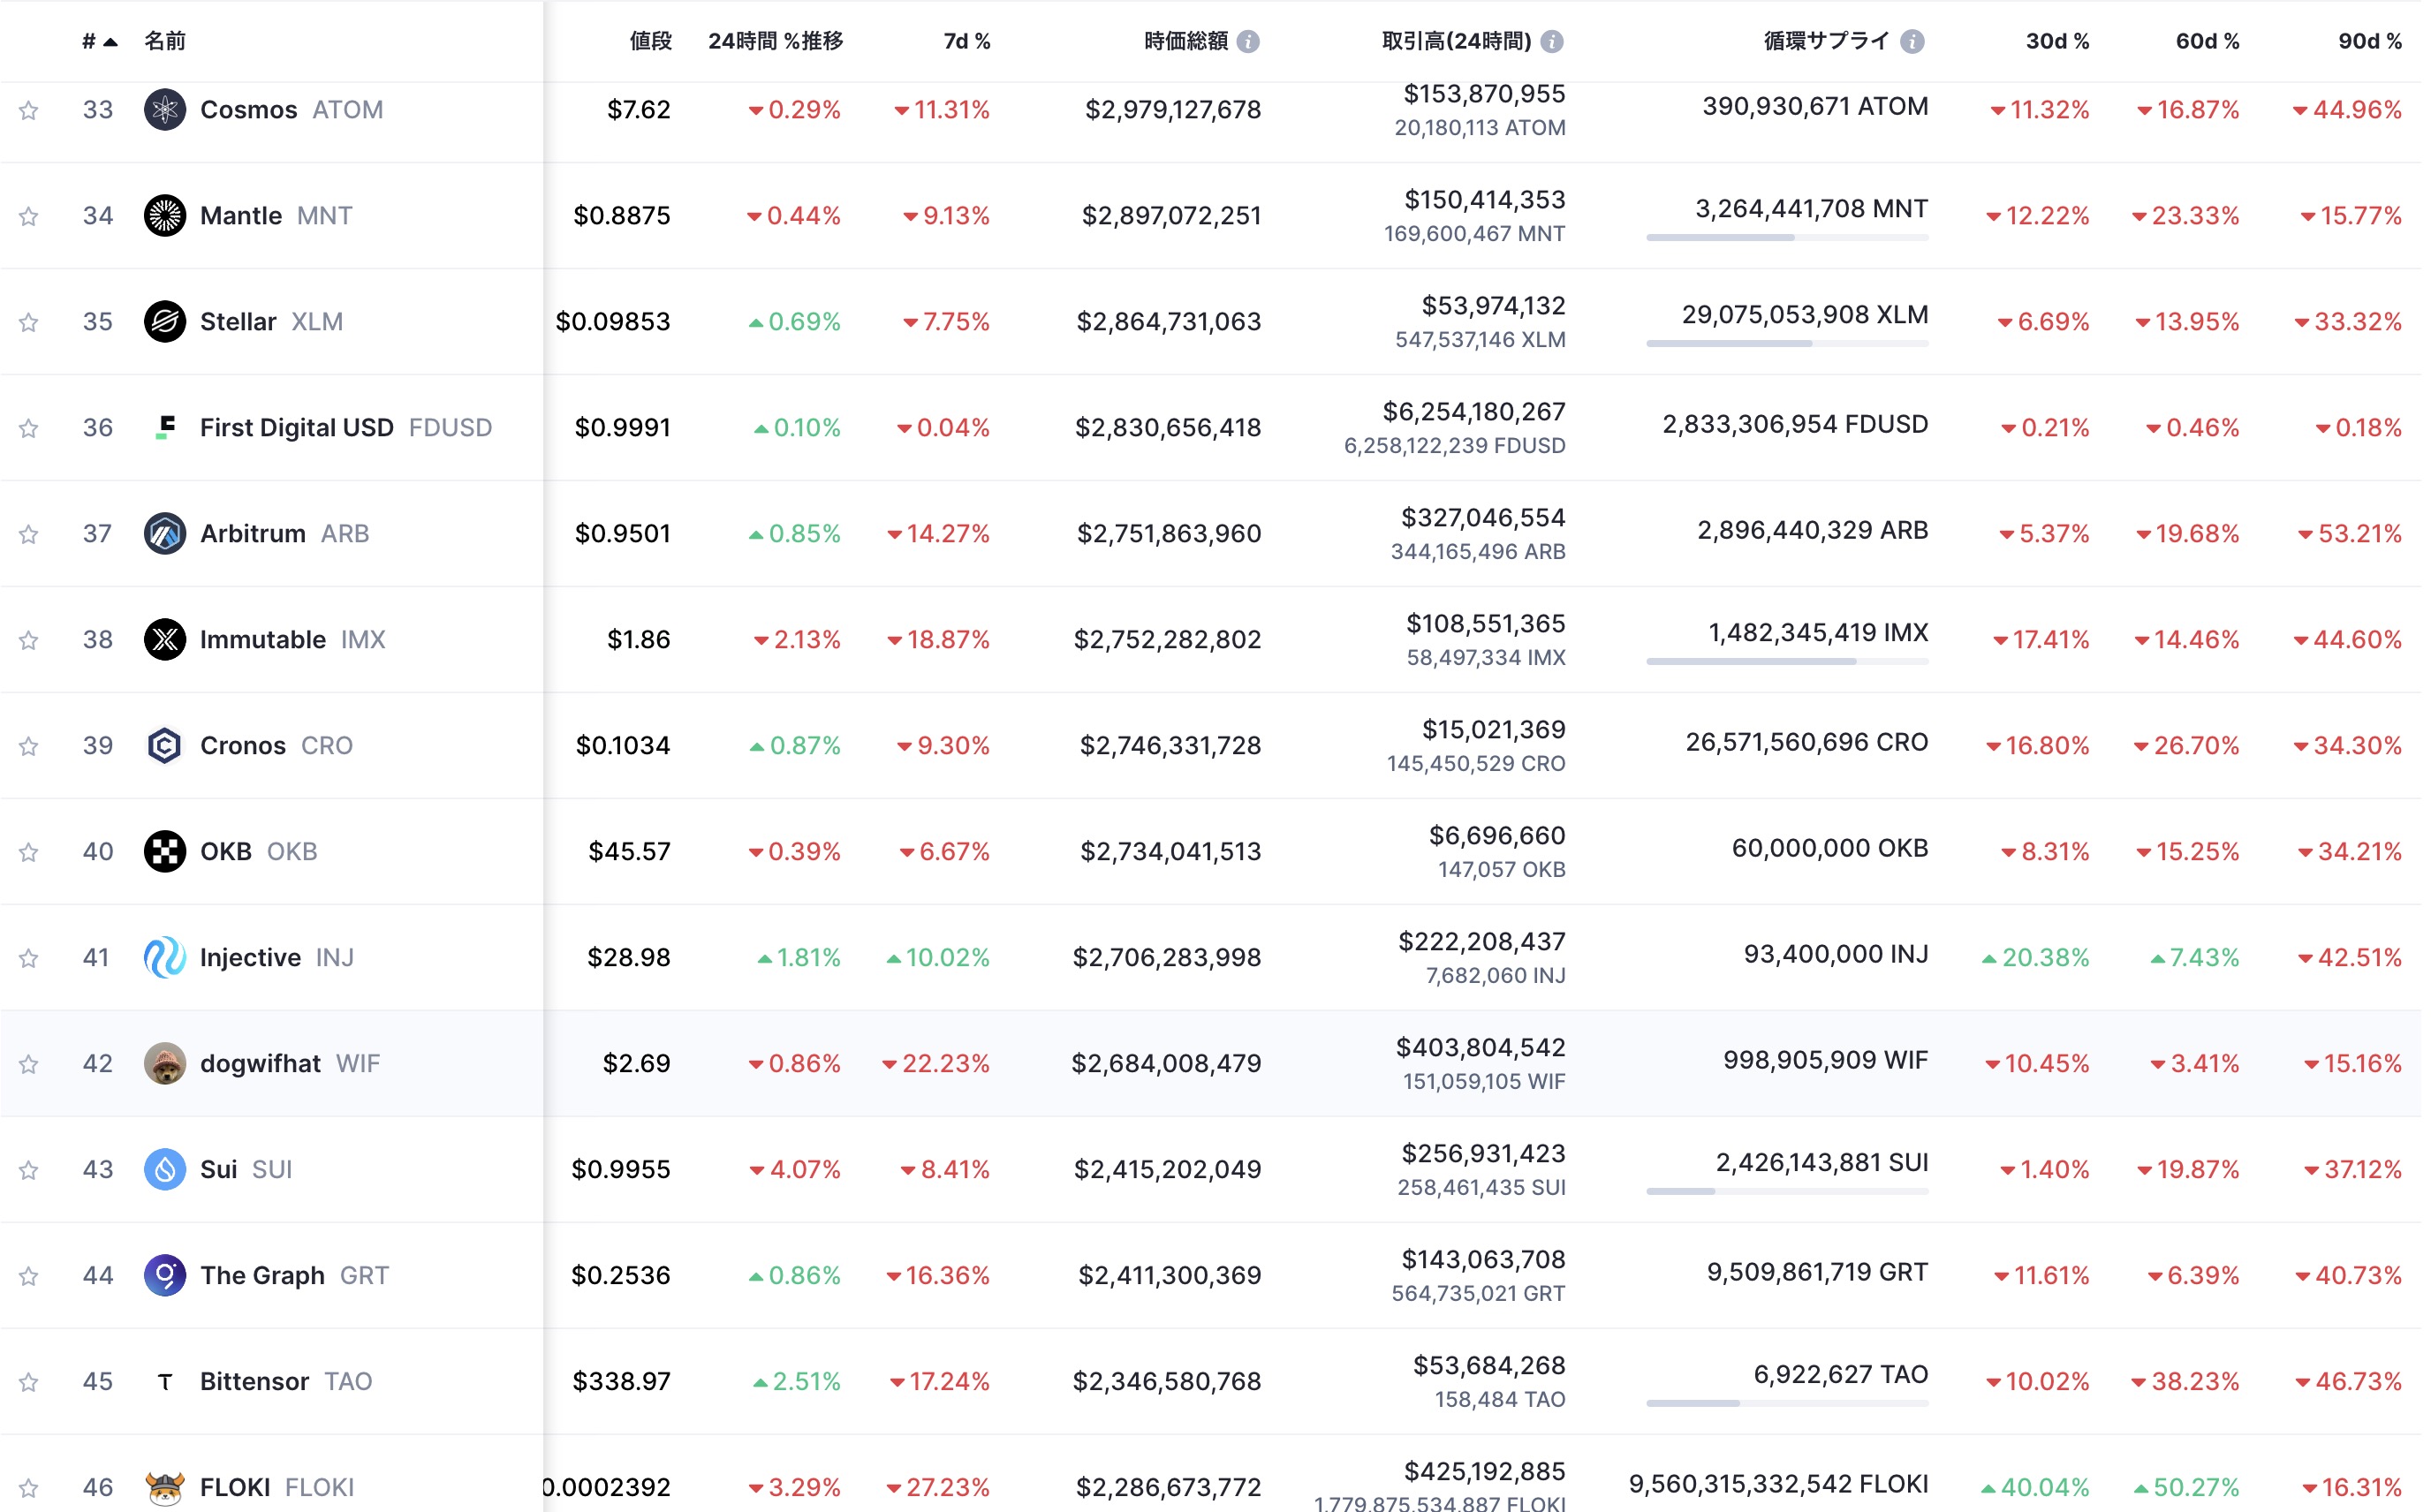This screenshot has width=2431, height=1512.
Task: Click the Stellar XLM coin logo
Action: [165, 321]
